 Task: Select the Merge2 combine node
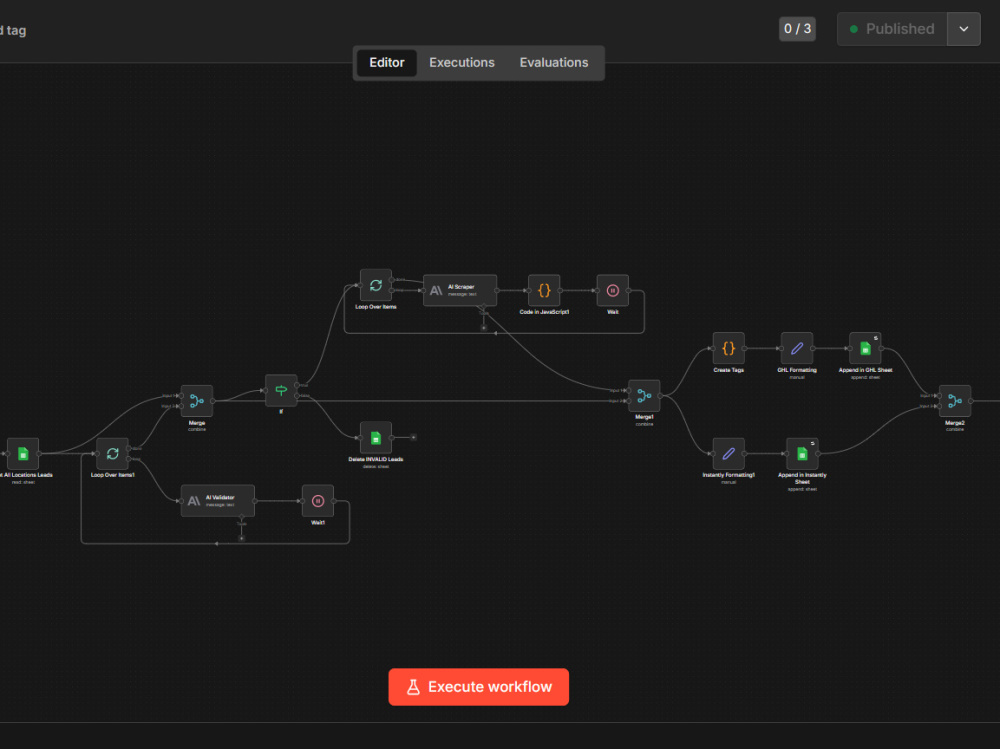(955, 401)
